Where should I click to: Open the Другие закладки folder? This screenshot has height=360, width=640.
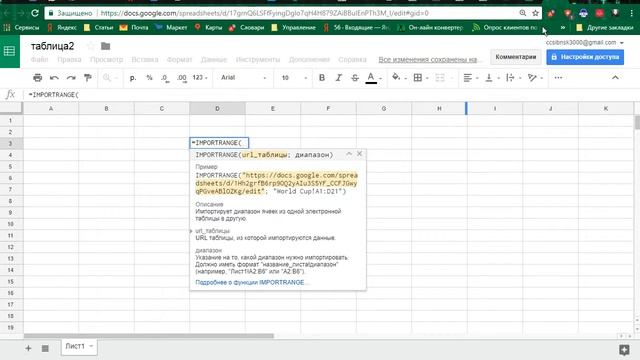coord(605,27)
